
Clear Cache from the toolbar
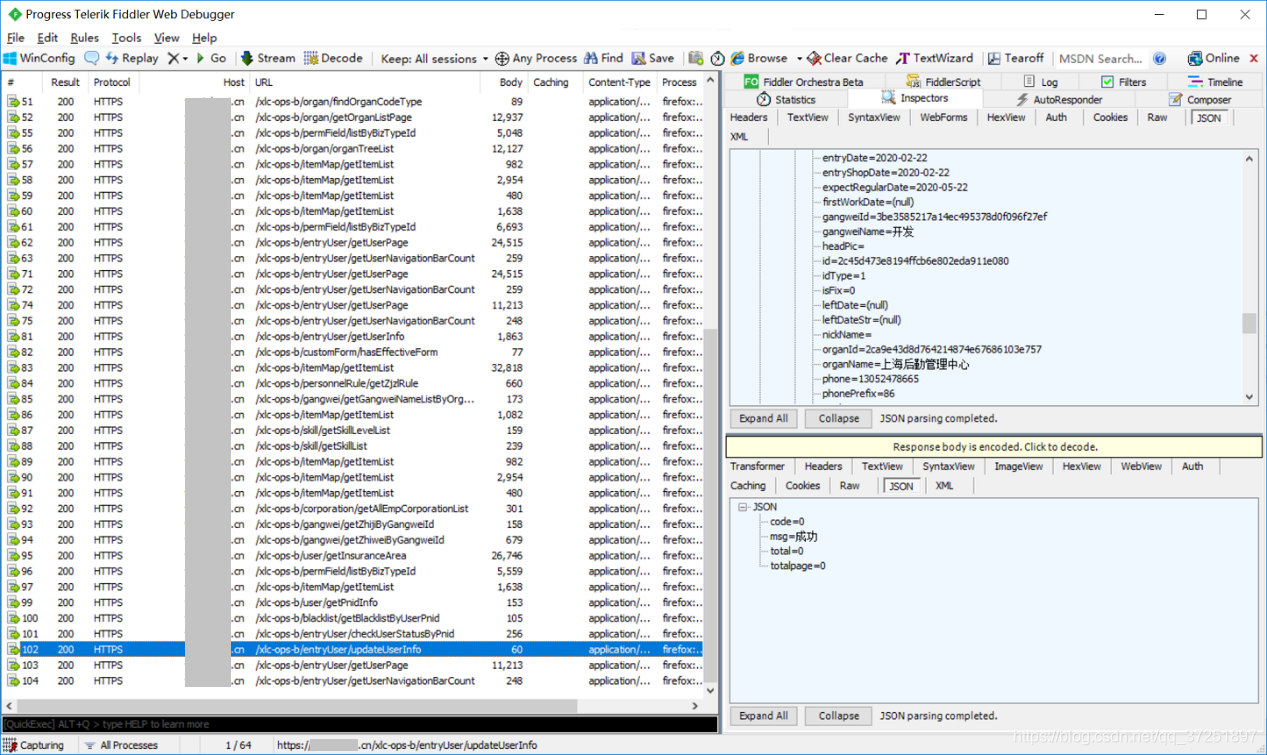pos(848,58)
